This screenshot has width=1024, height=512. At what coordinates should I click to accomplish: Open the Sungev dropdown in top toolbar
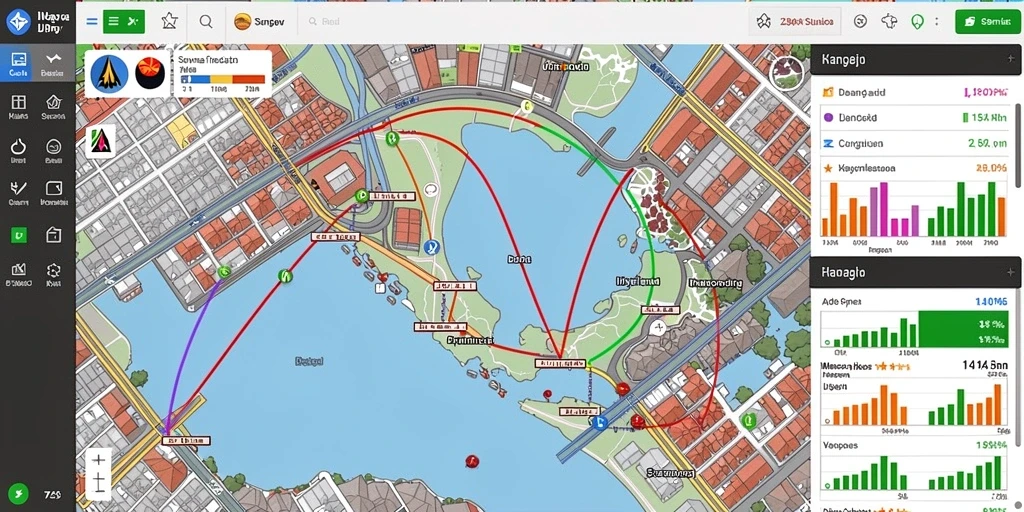(x=260, y=22)
